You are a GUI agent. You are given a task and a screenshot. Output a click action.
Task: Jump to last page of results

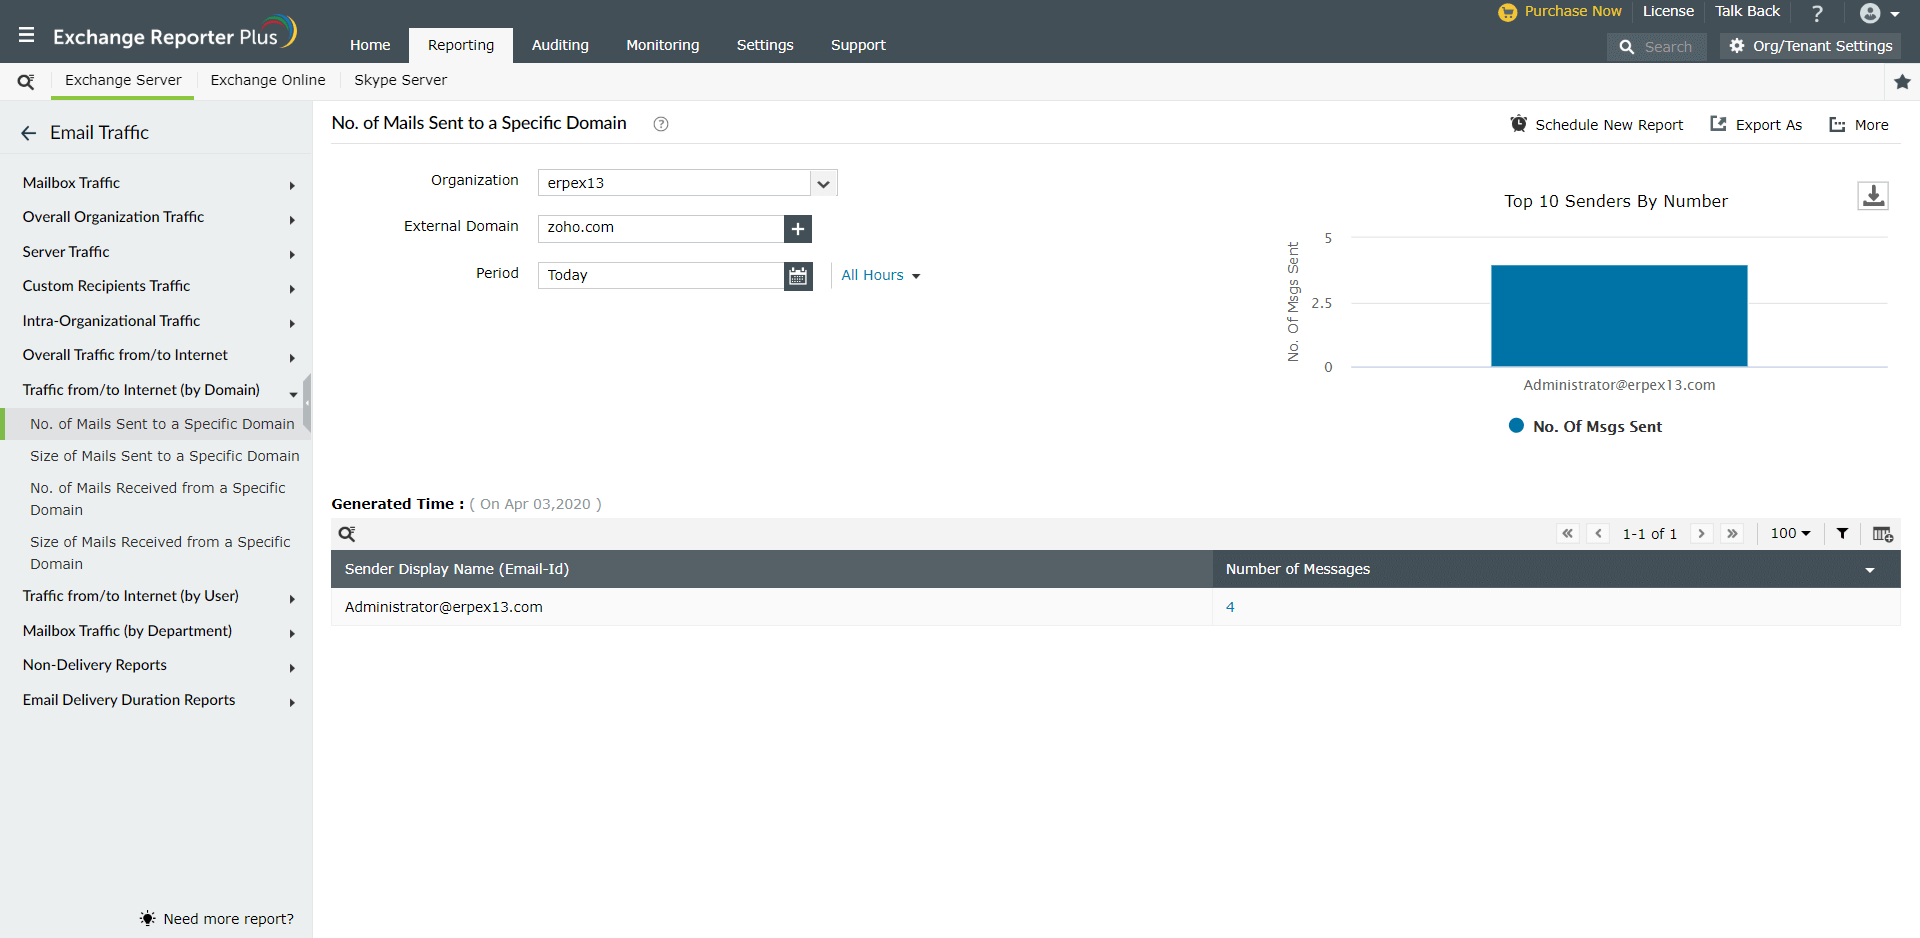1732,534
